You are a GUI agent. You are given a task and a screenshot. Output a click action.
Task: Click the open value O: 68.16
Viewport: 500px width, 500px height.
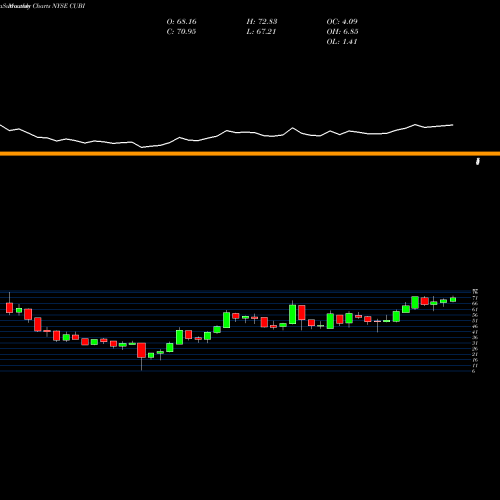tap(181, 22)
